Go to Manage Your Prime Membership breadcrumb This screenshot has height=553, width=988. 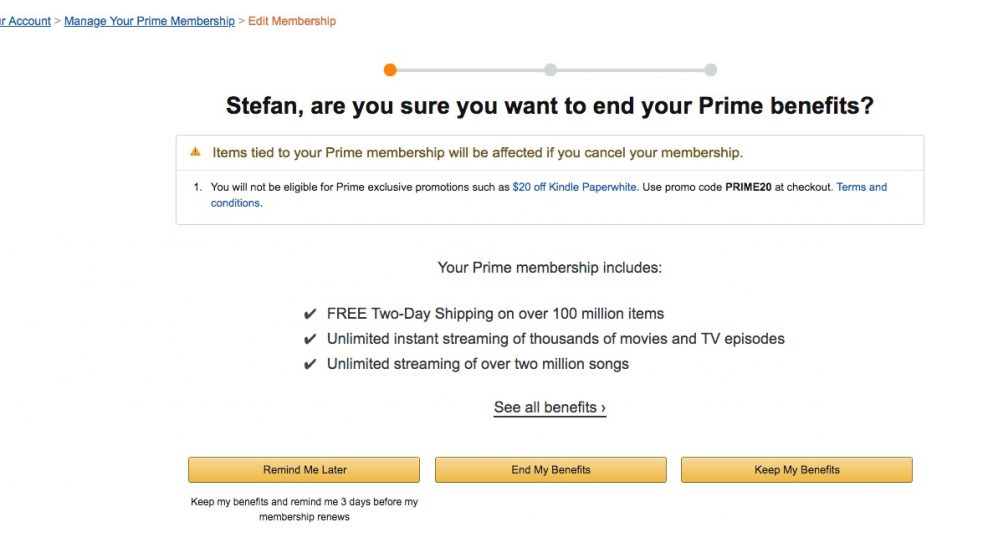[149, 21]
